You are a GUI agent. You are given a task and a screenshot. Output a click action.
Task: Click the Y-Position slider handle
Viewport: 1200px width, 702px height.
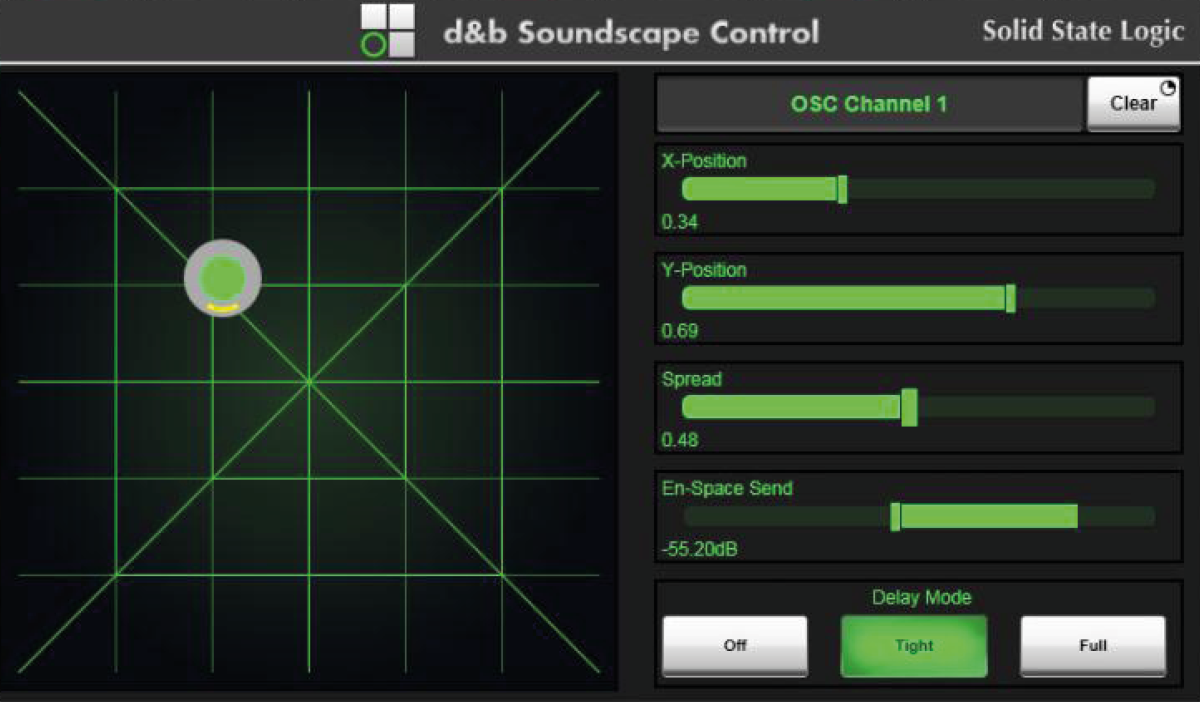[x=1010, y=298]
